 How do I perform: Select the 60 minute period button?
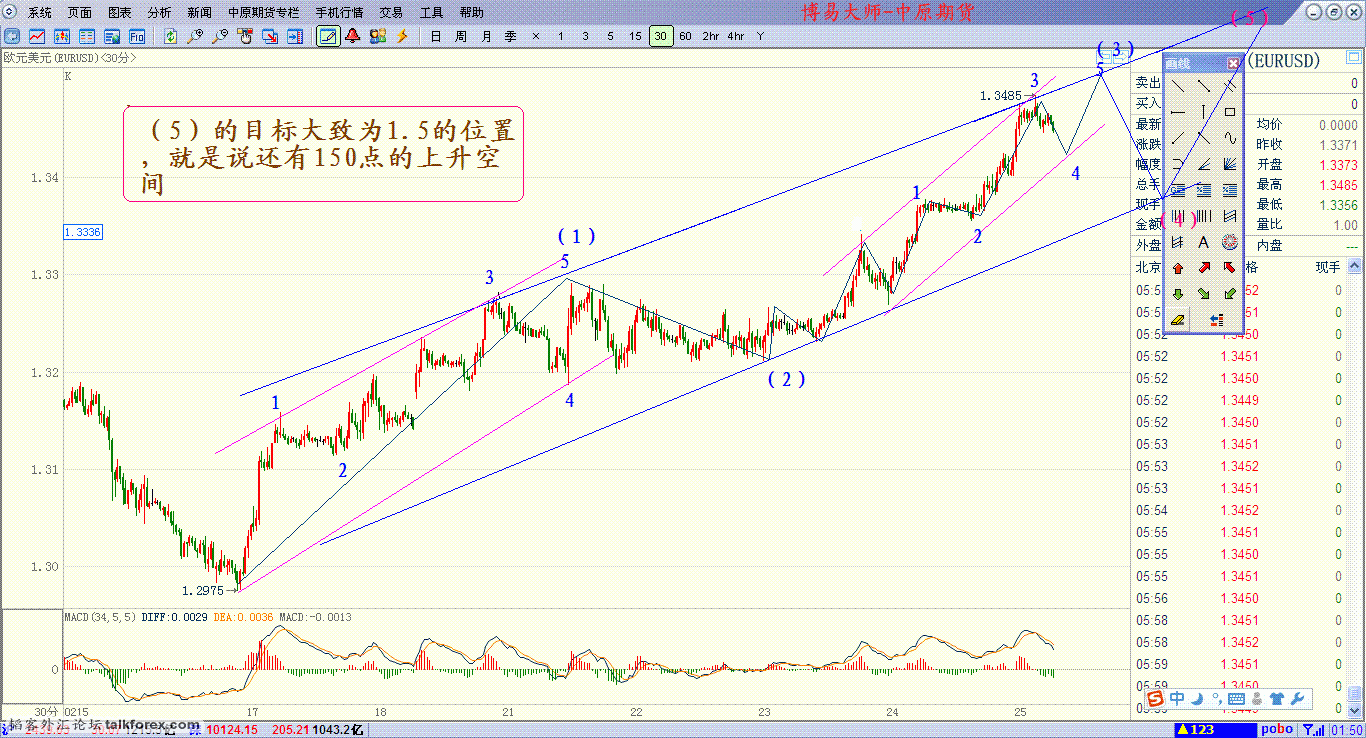point(685,36)
